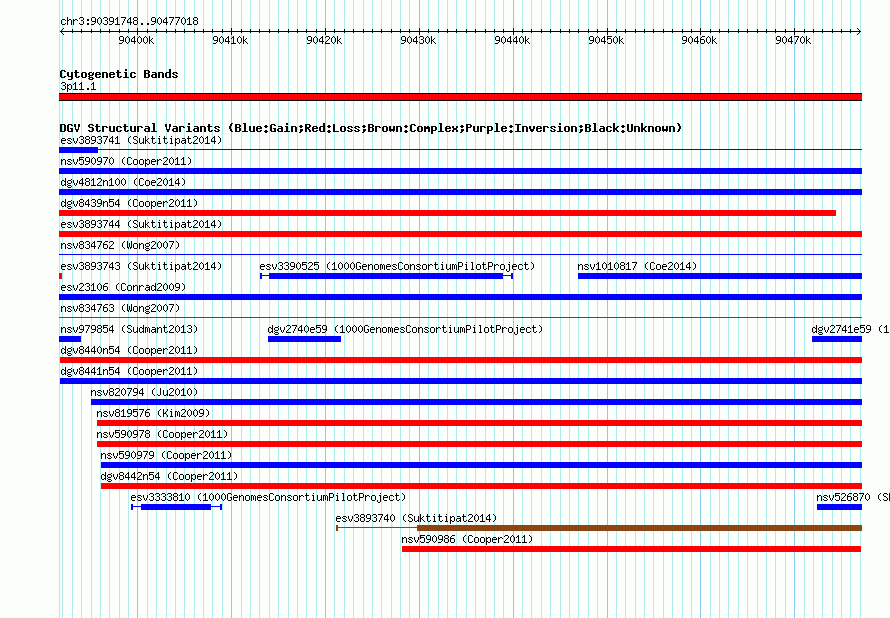Open the dgv2740e59 variant label
This screenshot has height=618, width=890.
pyautogui.click(x=405, y=329)
